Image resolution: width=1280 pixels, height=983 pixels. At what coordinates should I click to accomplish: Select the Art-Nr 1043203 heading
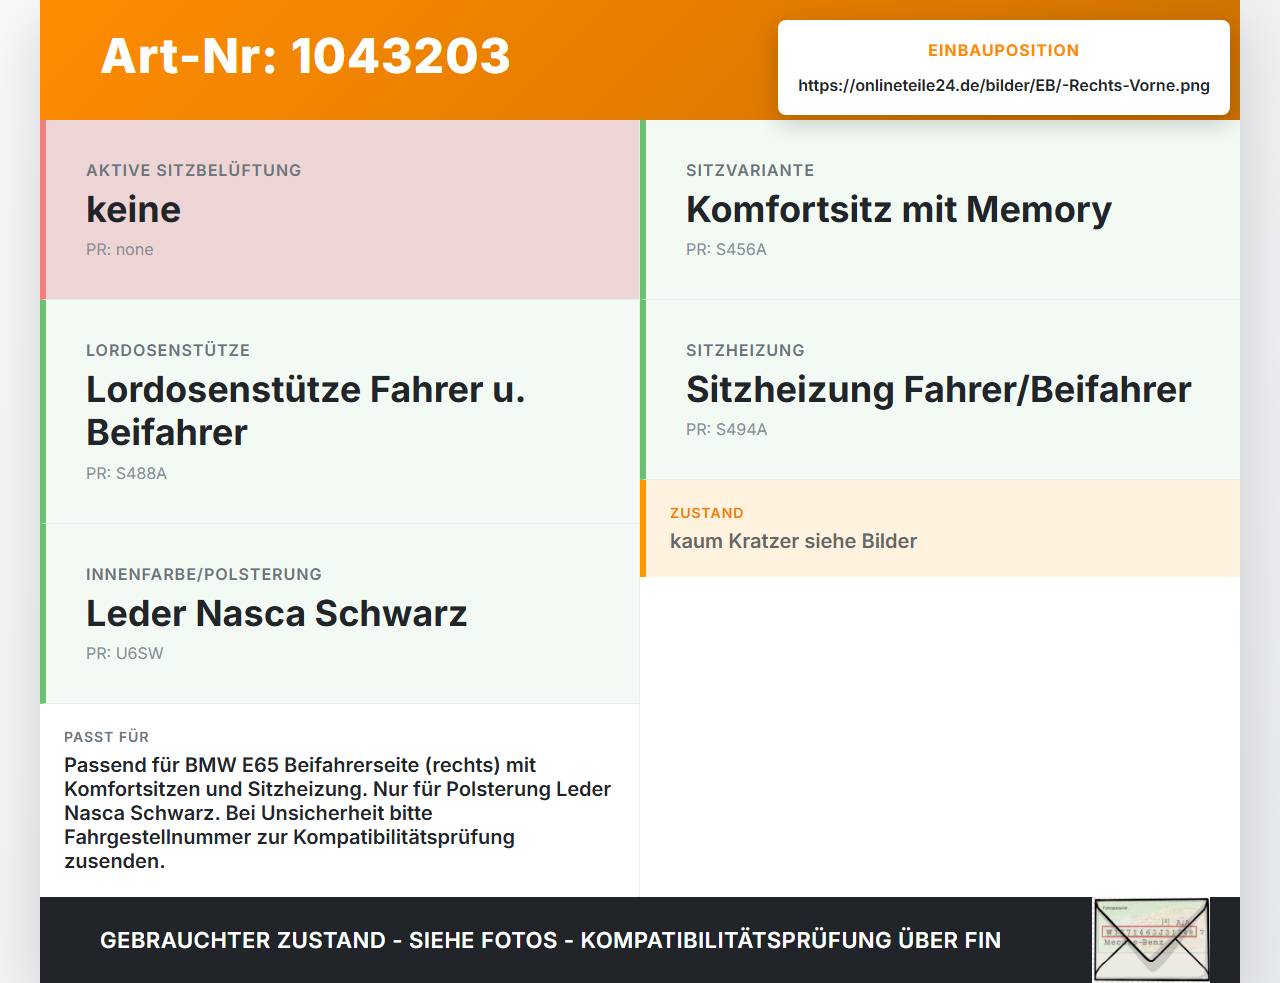tap(306, 56)
